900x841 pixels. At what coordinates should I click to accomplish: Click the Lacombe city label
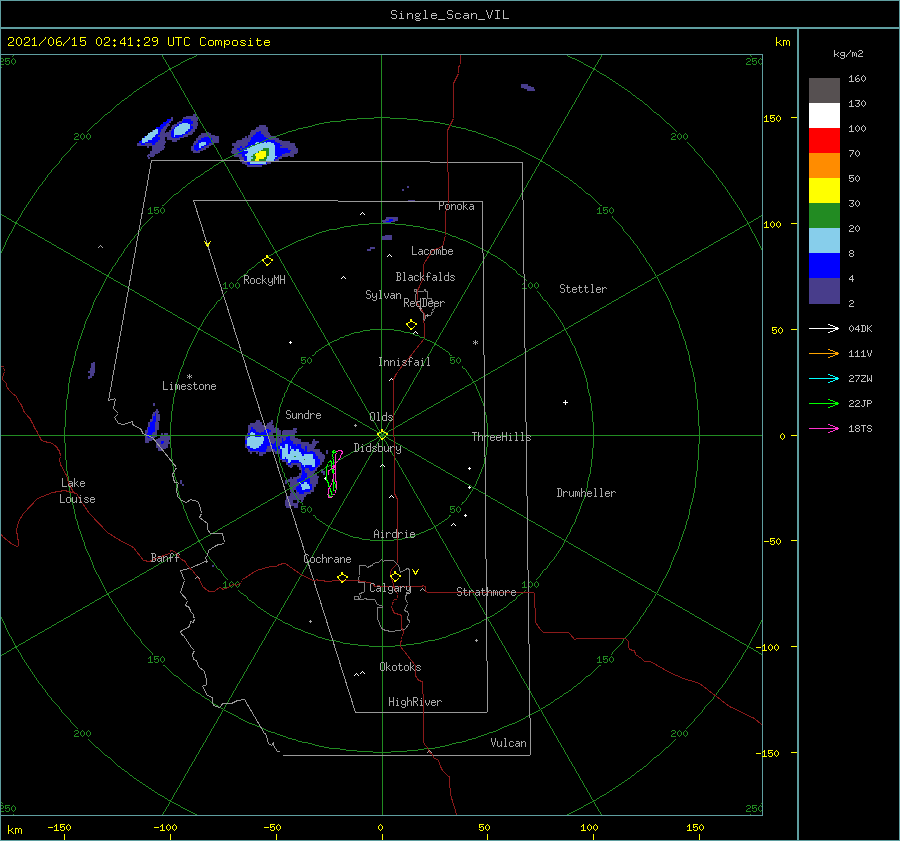point(432,251)
